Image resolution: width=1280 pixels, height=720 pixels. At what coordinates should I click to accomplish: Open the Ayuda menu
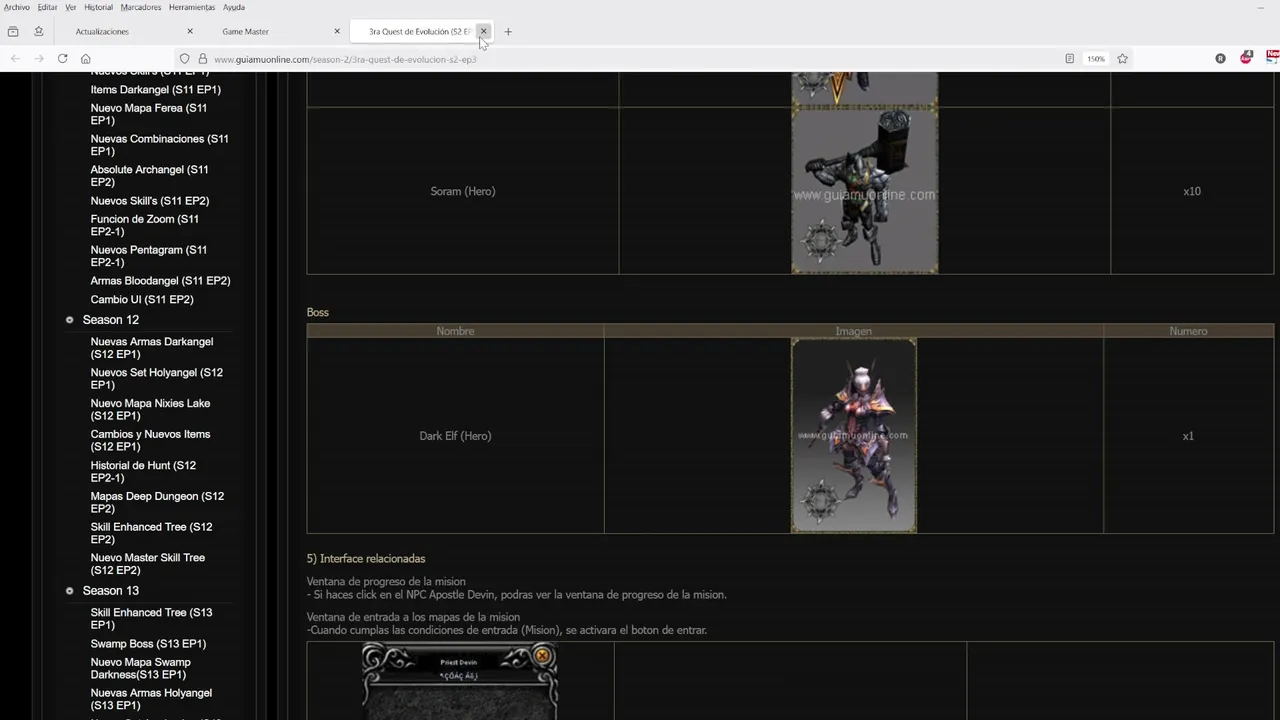(x=233, y=7)
